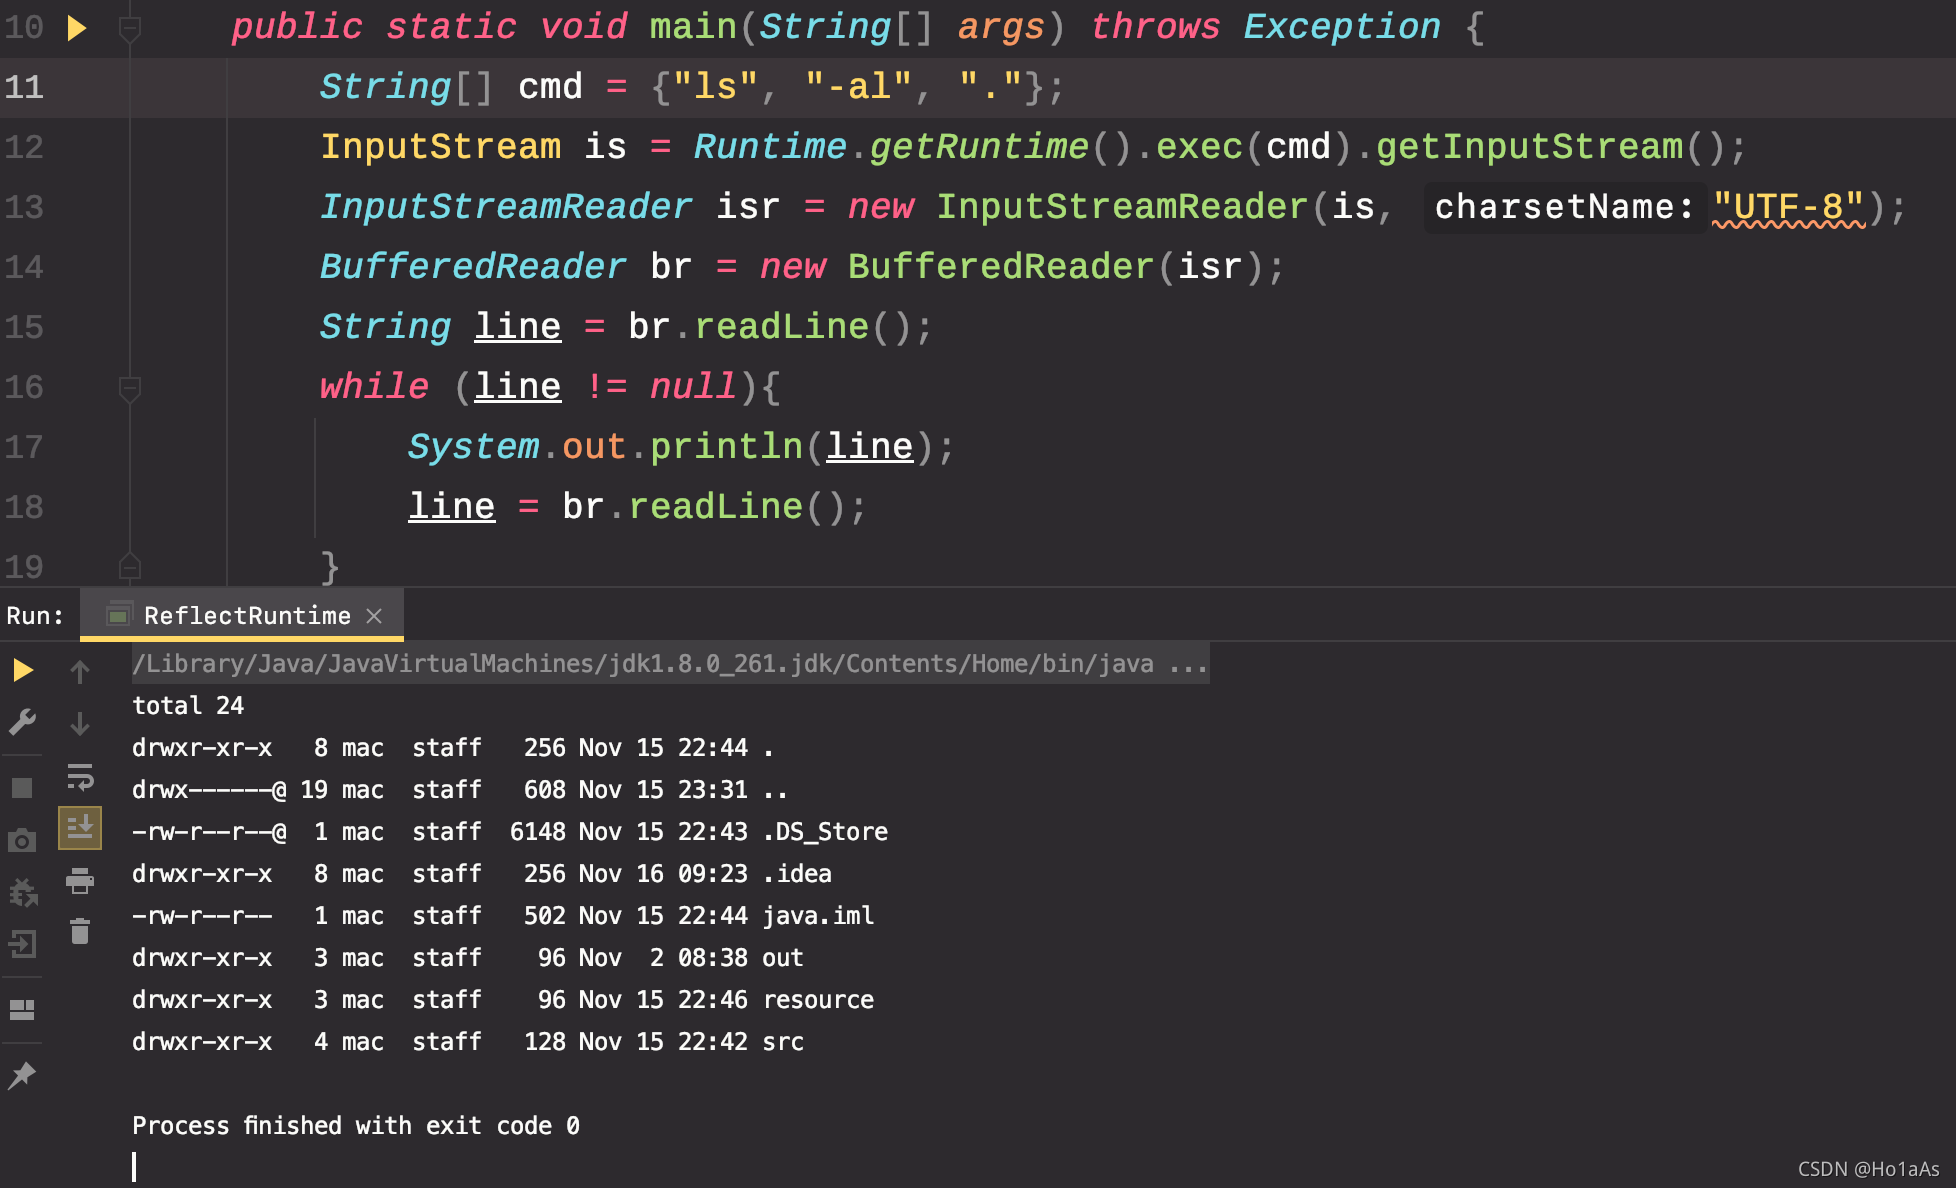This screenshot has width=1956, height=1188.
Task: Click the Stop square icon in Run panel
Action: (x=22, y=788)
